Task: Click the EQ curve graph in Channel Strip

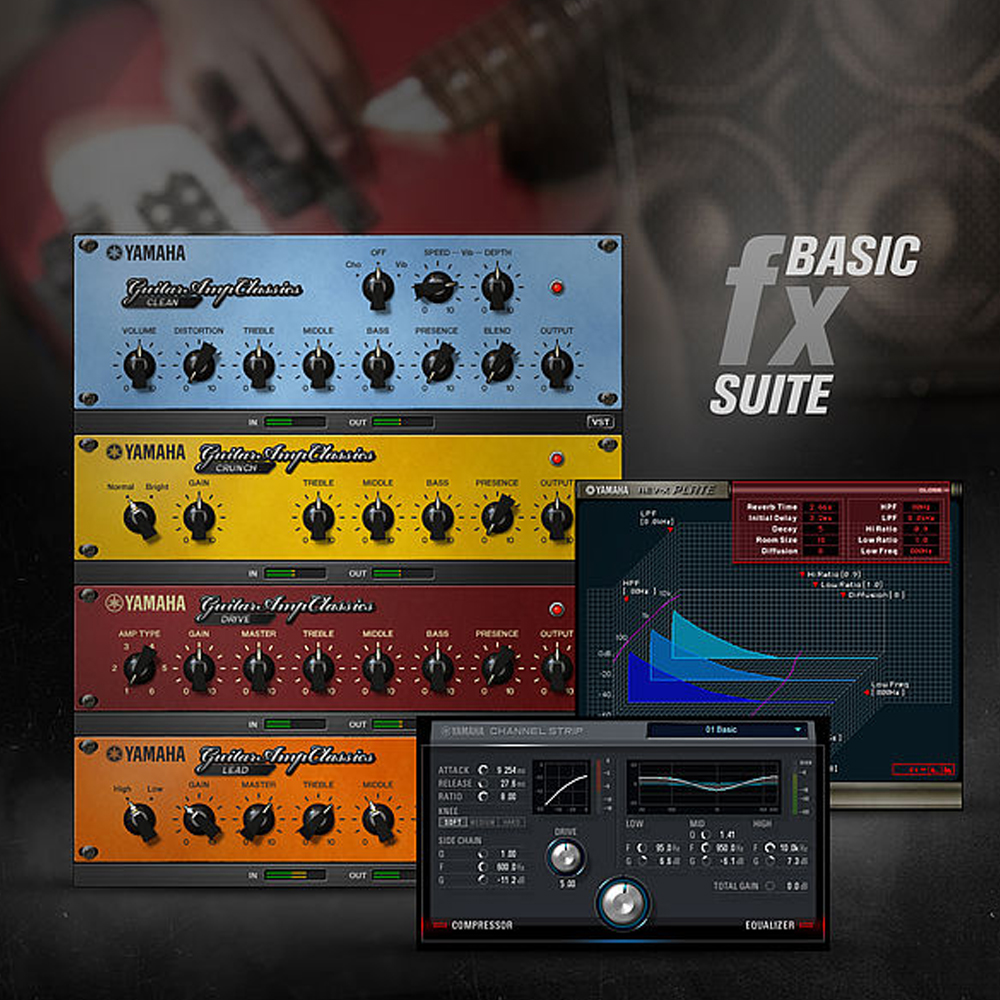Action: tap(703, 786)
